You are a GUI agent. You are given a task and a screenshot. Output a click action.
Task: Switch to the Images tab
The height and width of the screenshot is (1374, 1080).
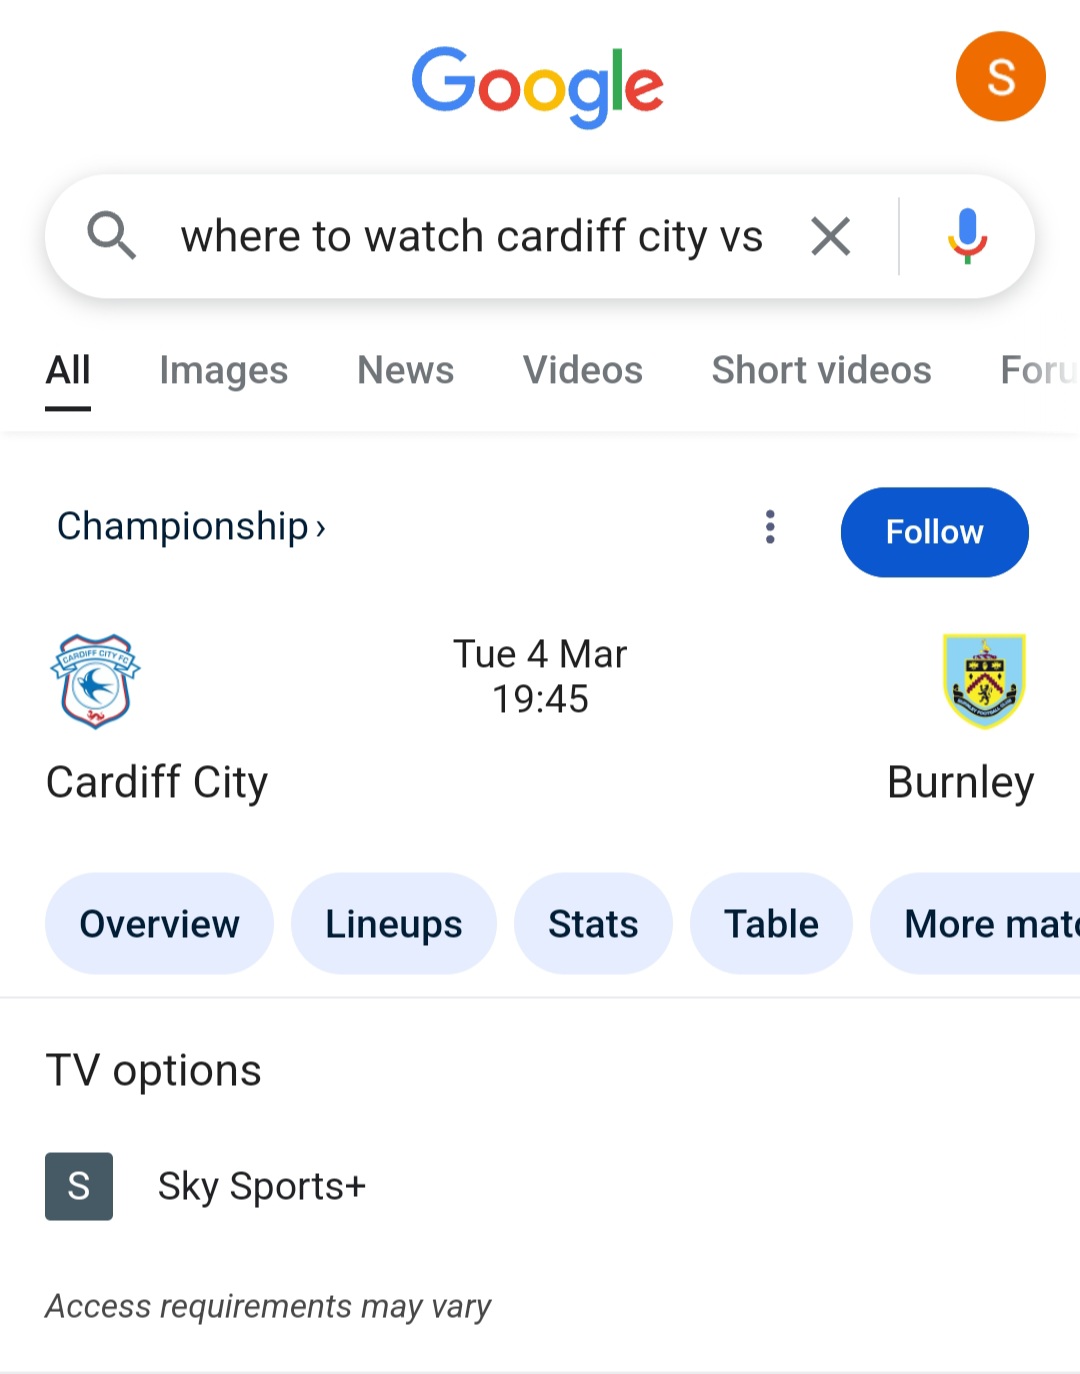point(223,370)
